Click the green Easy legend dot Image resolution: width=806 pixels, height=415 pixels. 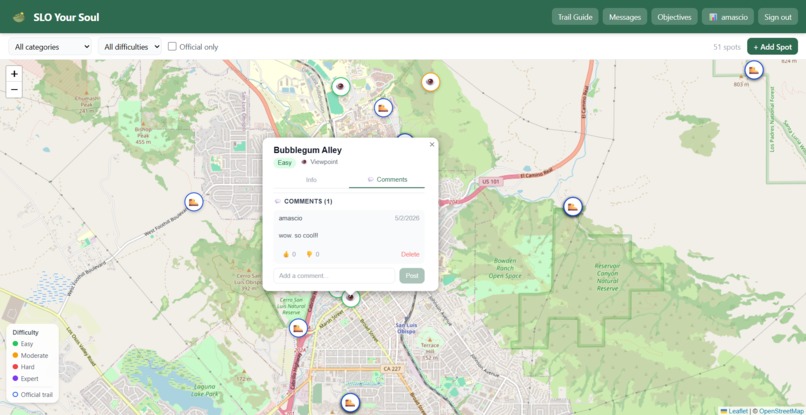[15, 344]
